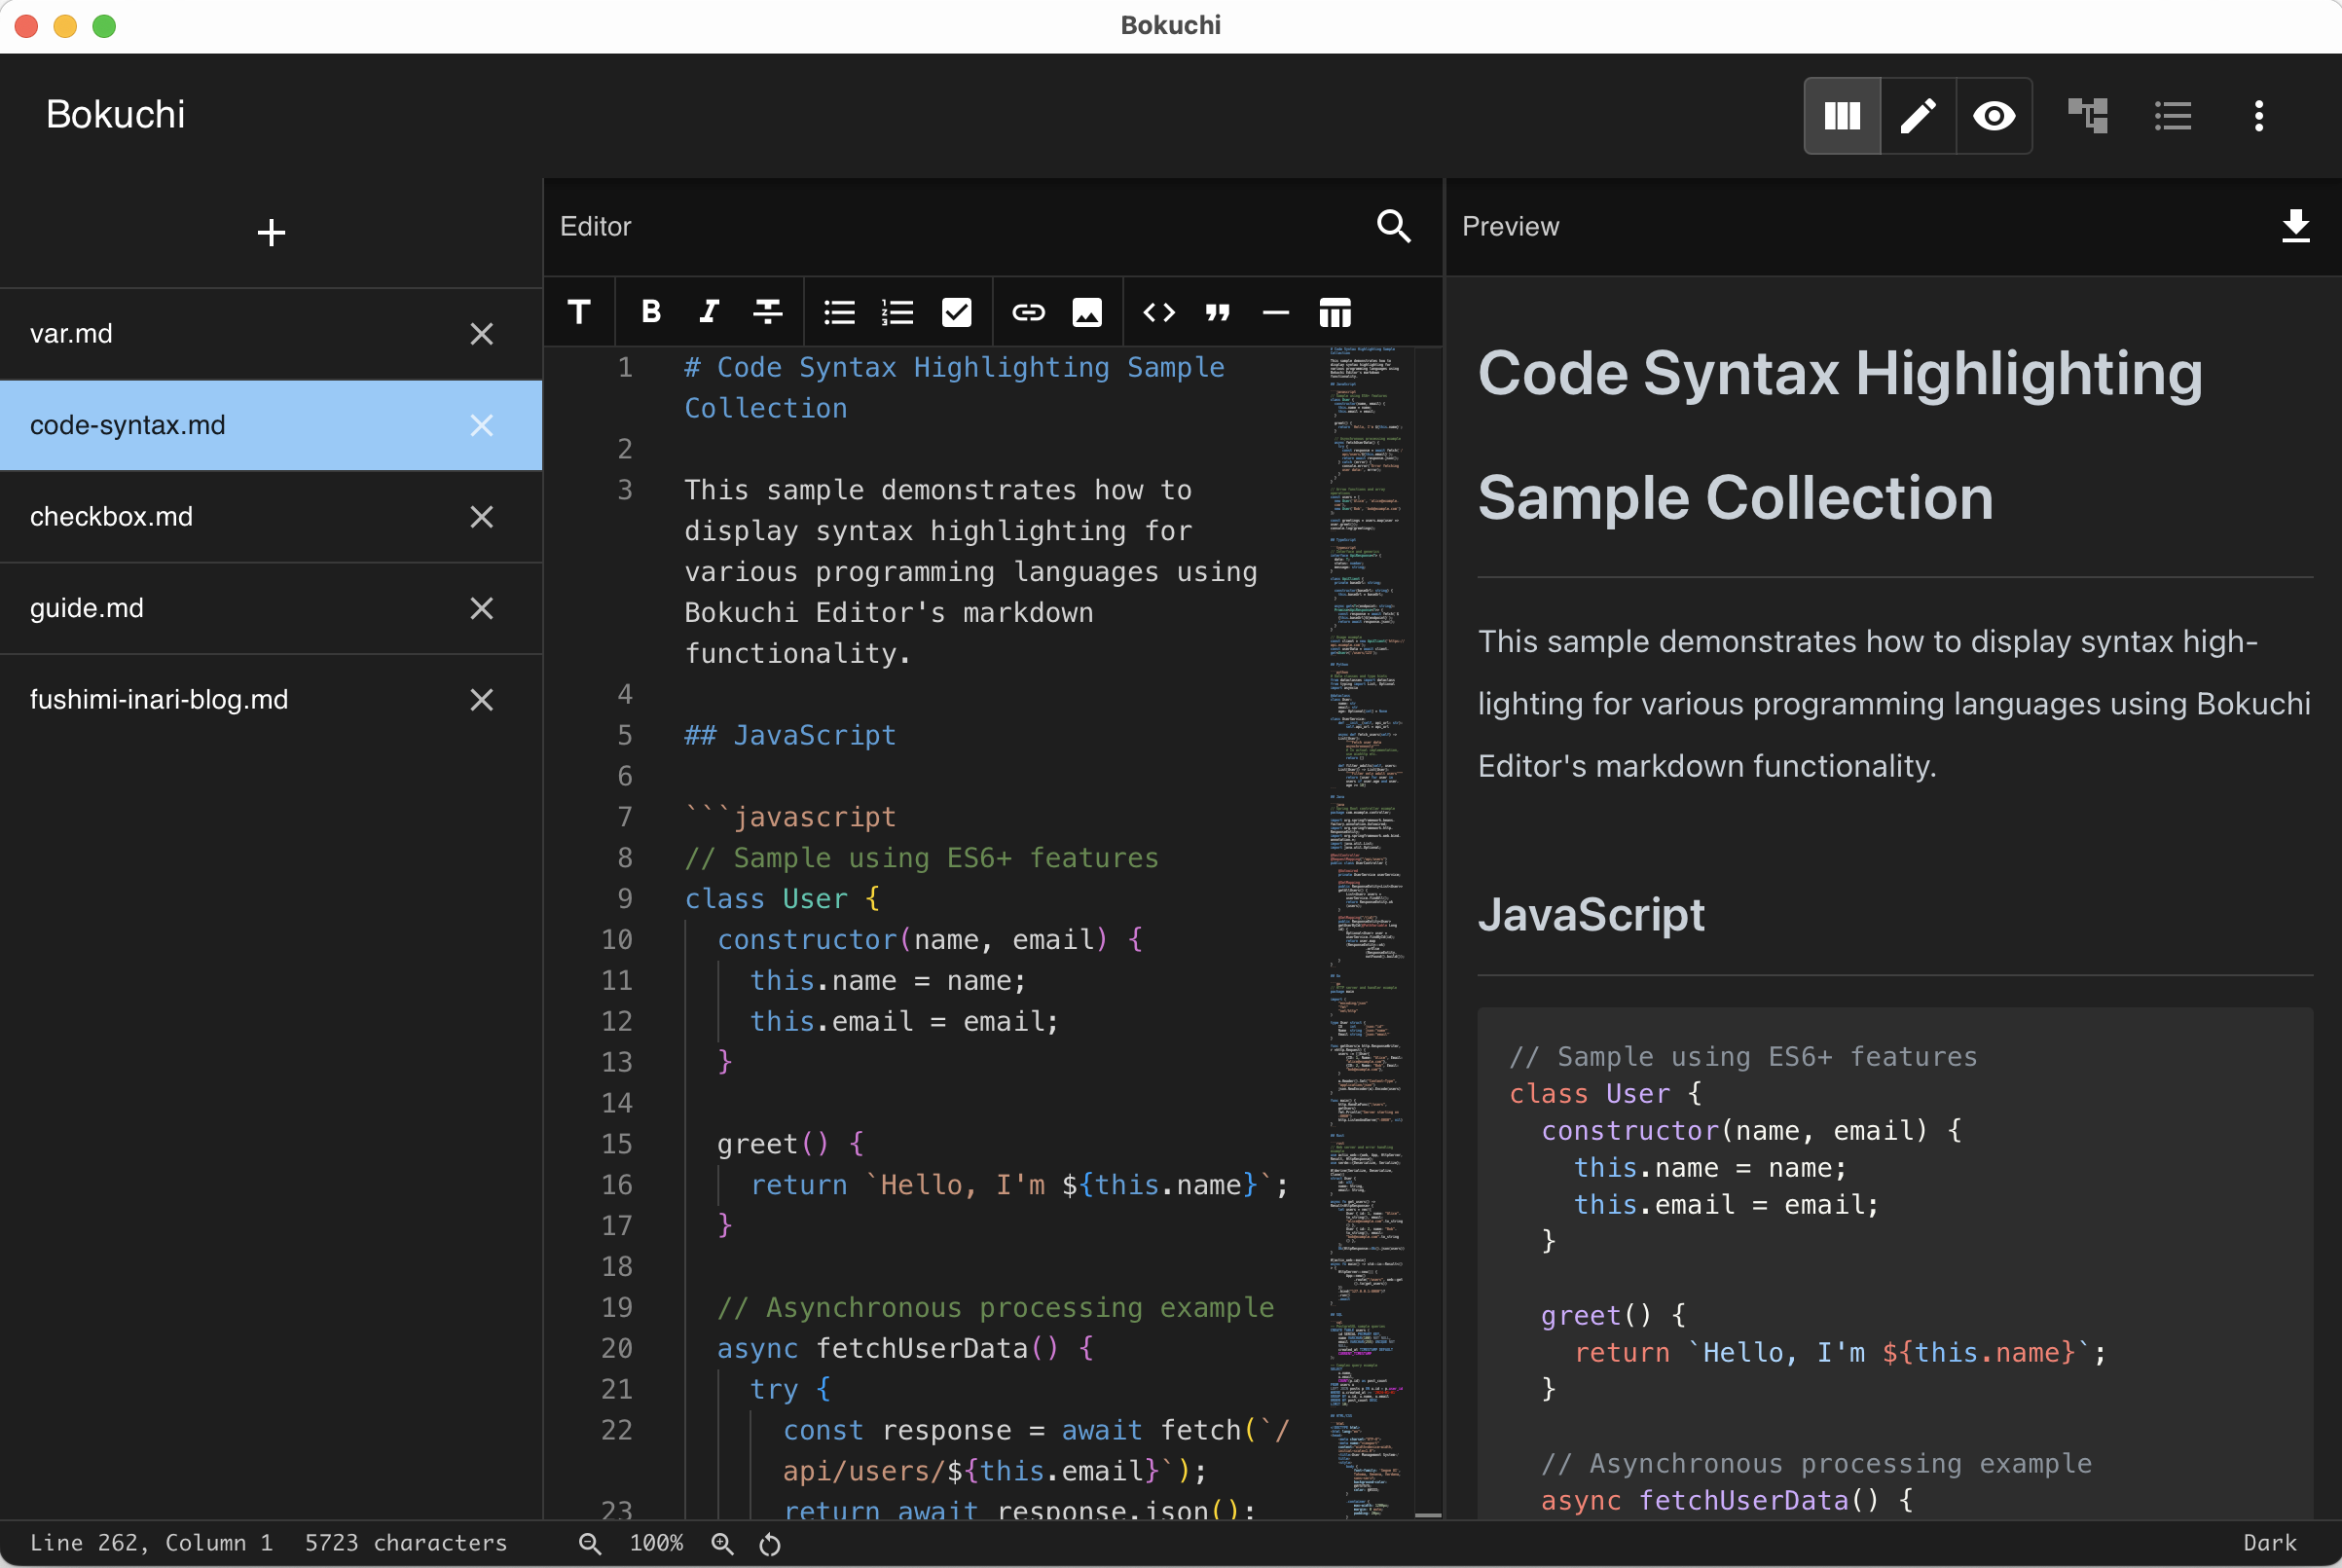Close the var.md file

[x=482, y=334]
